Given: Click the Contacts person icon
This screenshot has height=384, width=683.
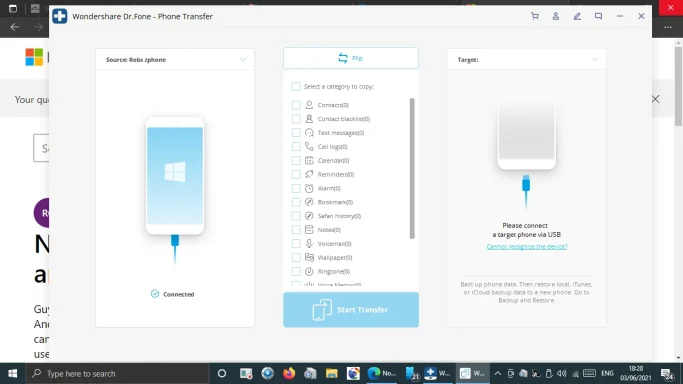Looking at the screenshot, I should pos(309,105).
